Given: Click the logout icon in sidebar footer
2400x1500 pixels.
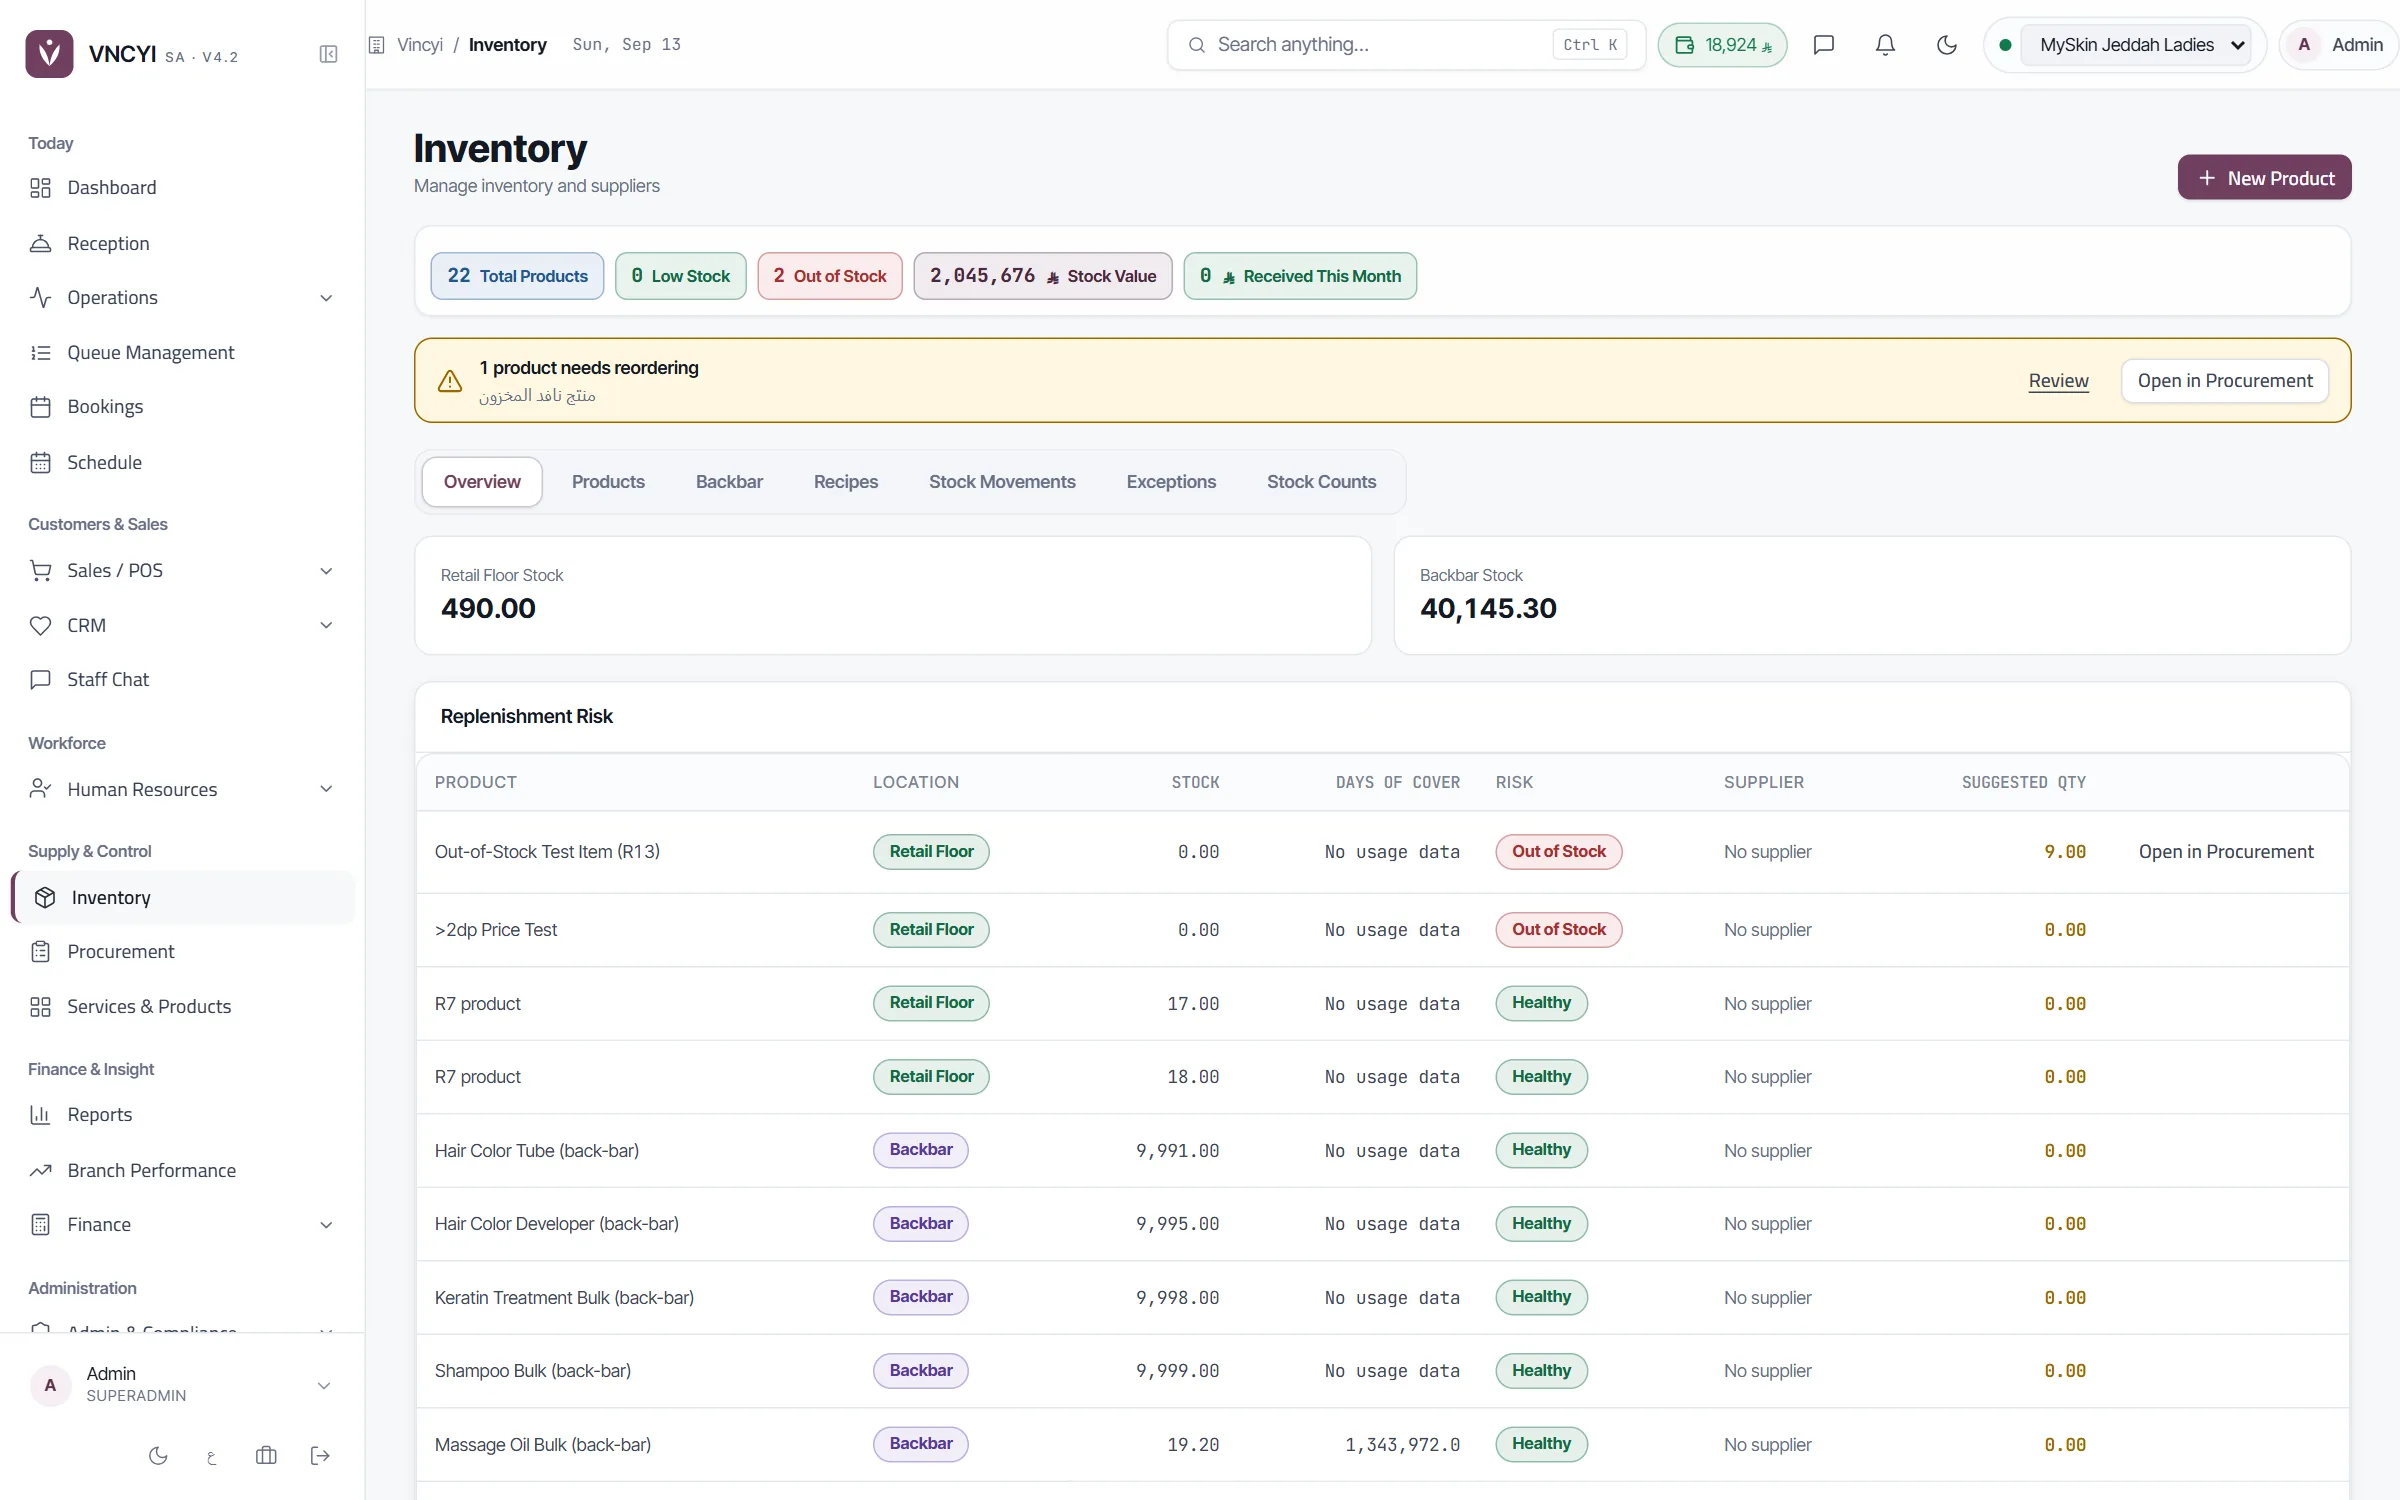Looking at the screenshot, I should (x=320, y=1456).
